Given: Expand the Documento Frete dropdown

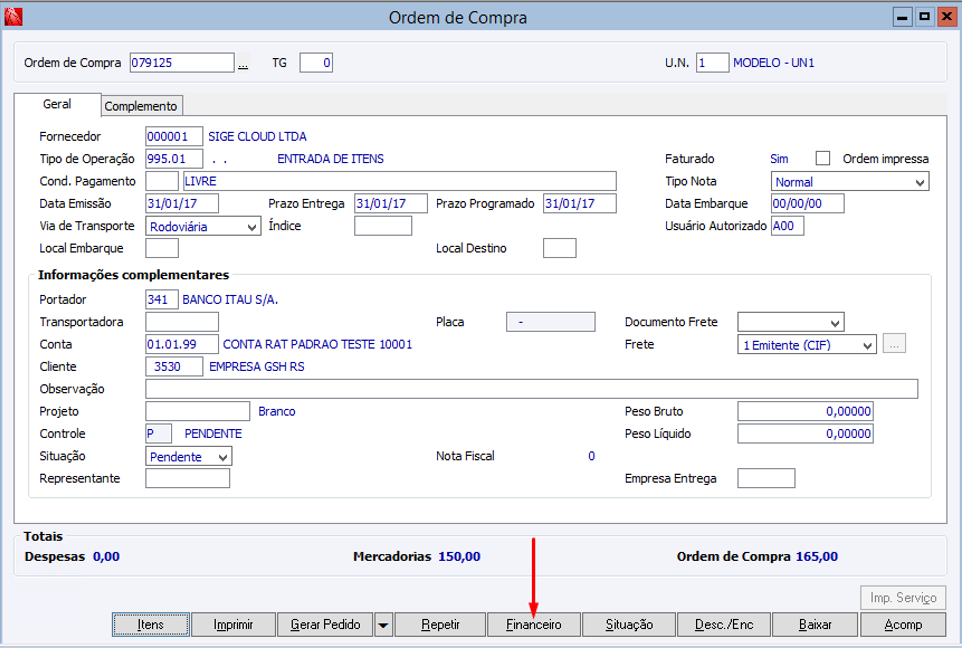Looking at the screenshot, I should point(790,322).
